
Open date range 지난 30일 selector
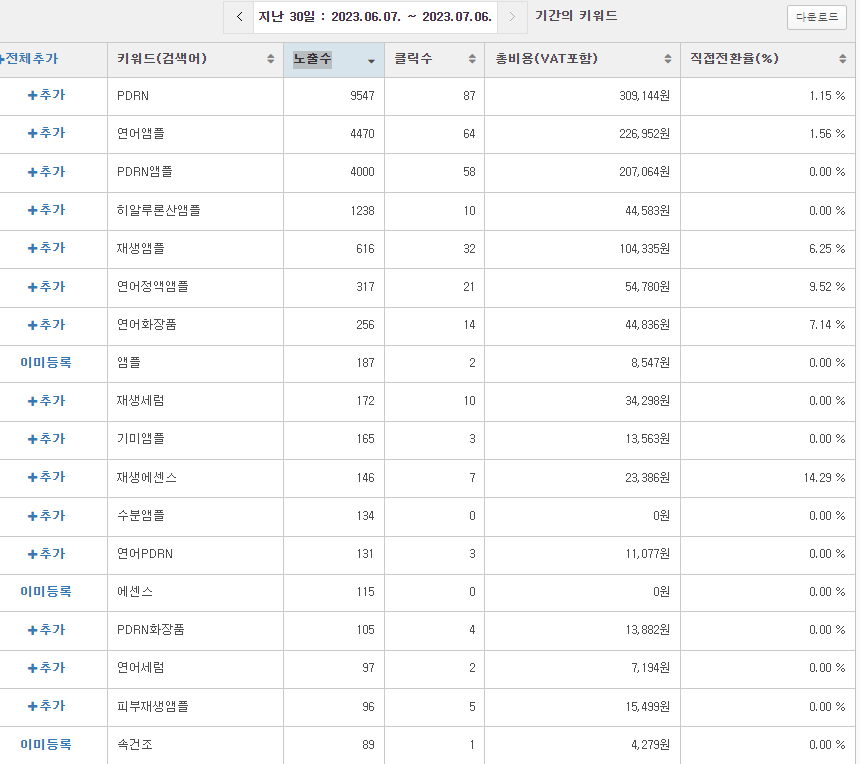tap(375, 17)
